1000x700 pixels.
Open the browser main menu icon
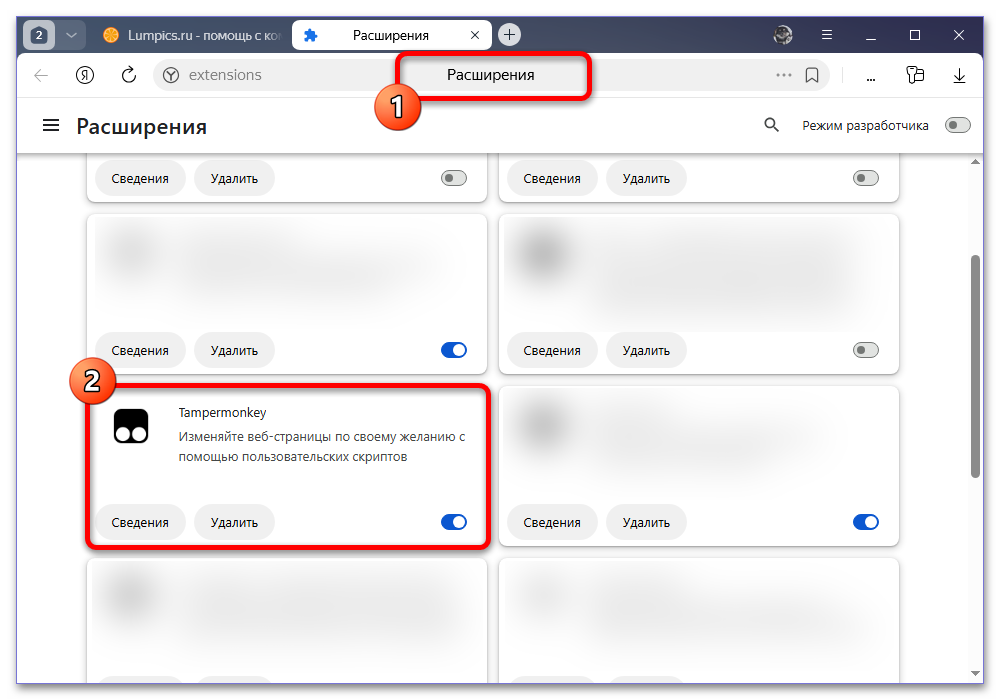827,35
